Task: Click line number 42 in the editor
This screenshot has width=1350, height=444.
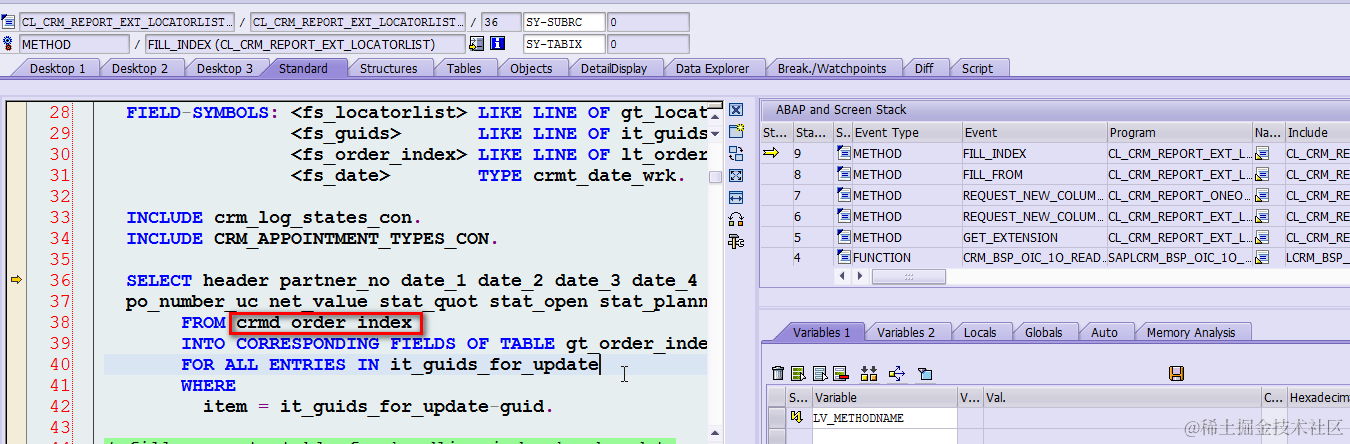Action: tap(59, 406)
